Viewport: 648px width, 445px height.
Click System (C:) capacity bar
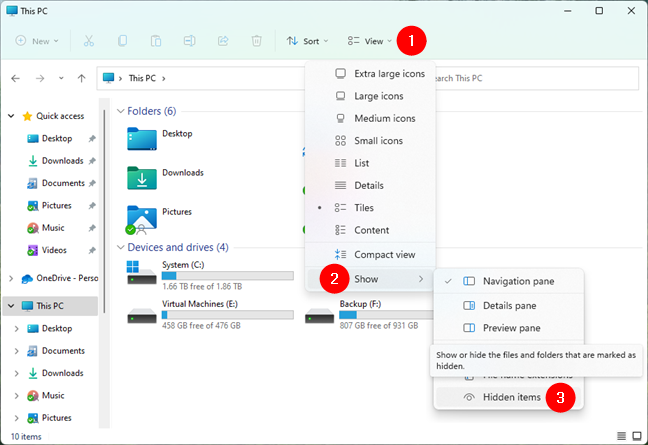click(x=228, y=276)
